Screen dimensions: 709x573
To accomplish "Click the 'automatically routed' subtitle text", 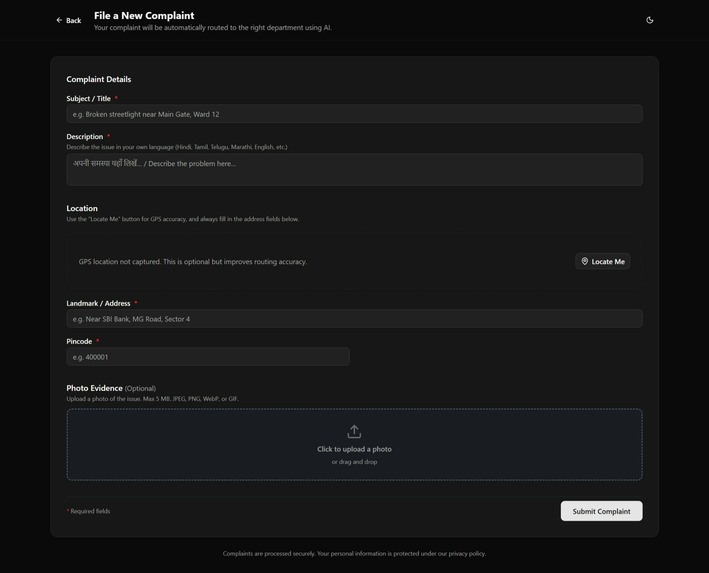I will coord(213,28).
